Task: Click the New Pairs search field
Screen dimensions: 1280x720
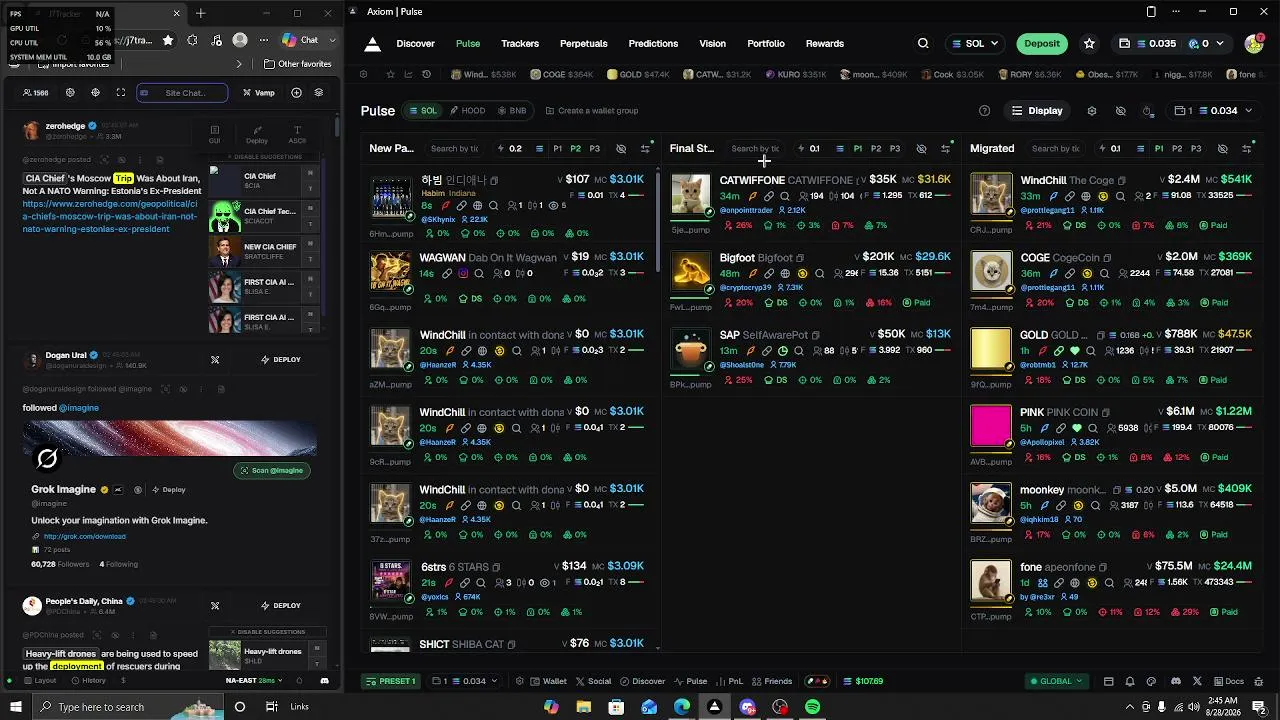Action: pos(455,149)
